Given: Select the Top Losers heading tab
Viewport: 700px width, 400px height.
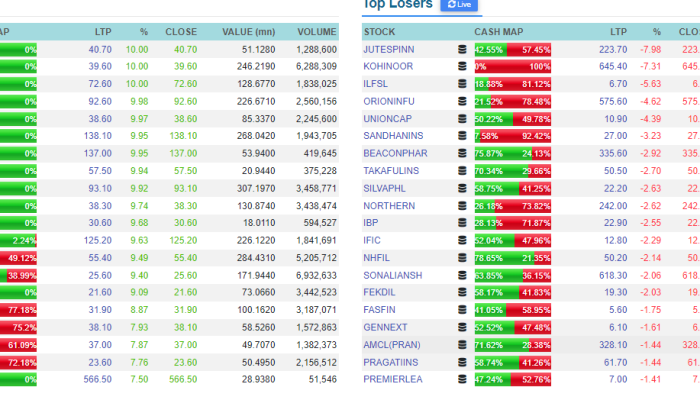Looking at the screenshot, I should tap(397, 4).
